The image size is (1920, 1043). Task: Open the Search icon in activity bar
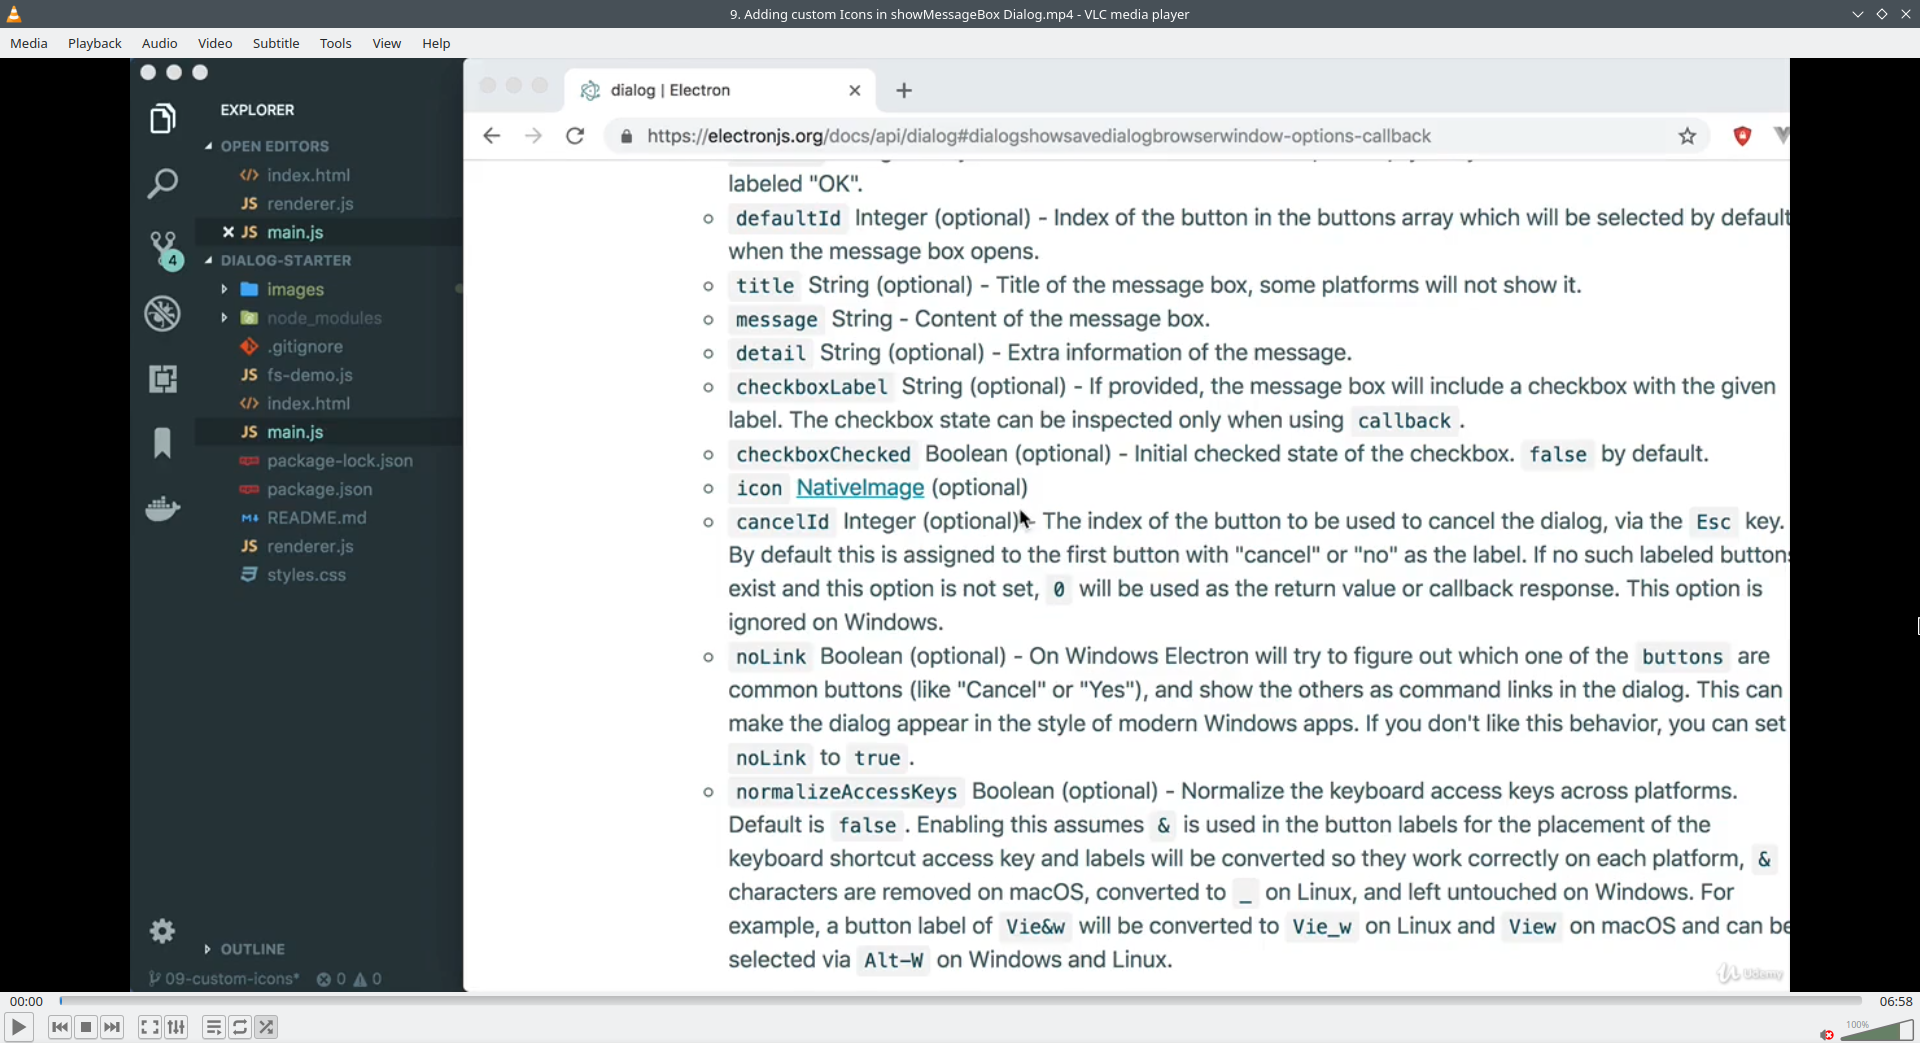click(162, 183)
